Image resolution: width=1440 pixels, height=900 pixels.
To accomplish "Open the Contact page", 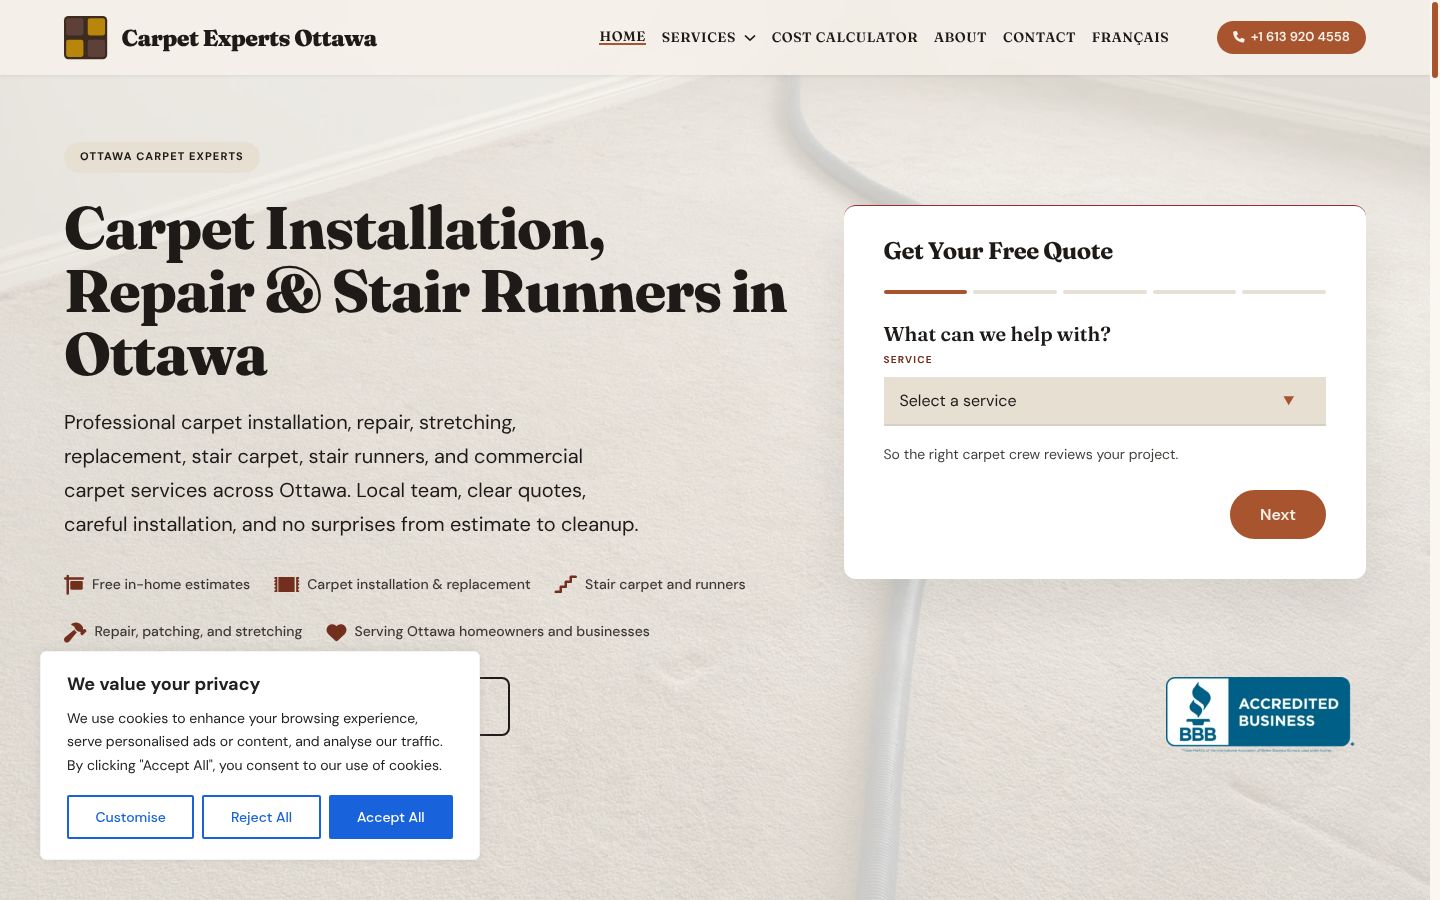I will pos(1039,37).
